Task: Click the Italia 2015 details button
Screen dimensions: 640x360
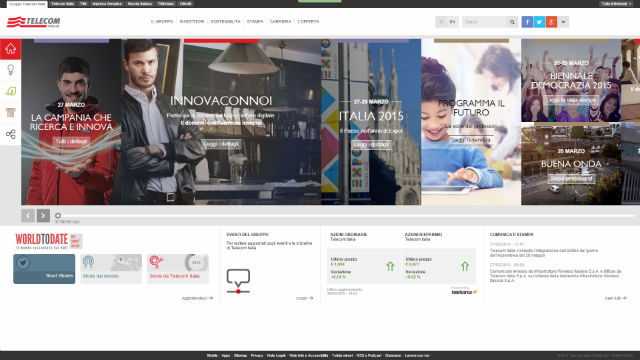Action: click(x=371, y=144)
